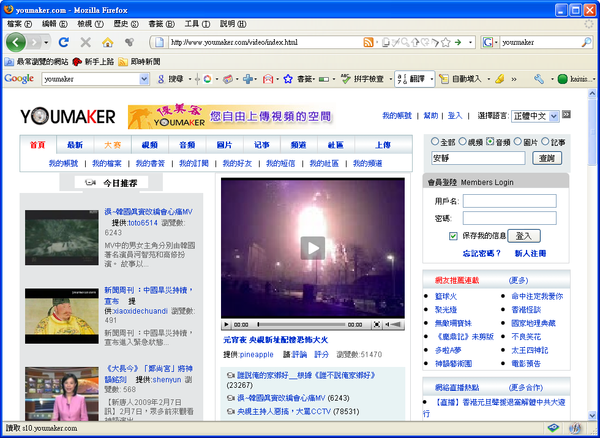
Task: Select the 記事 search radio button
Action: pyautogui.click(x=545, y=141)
